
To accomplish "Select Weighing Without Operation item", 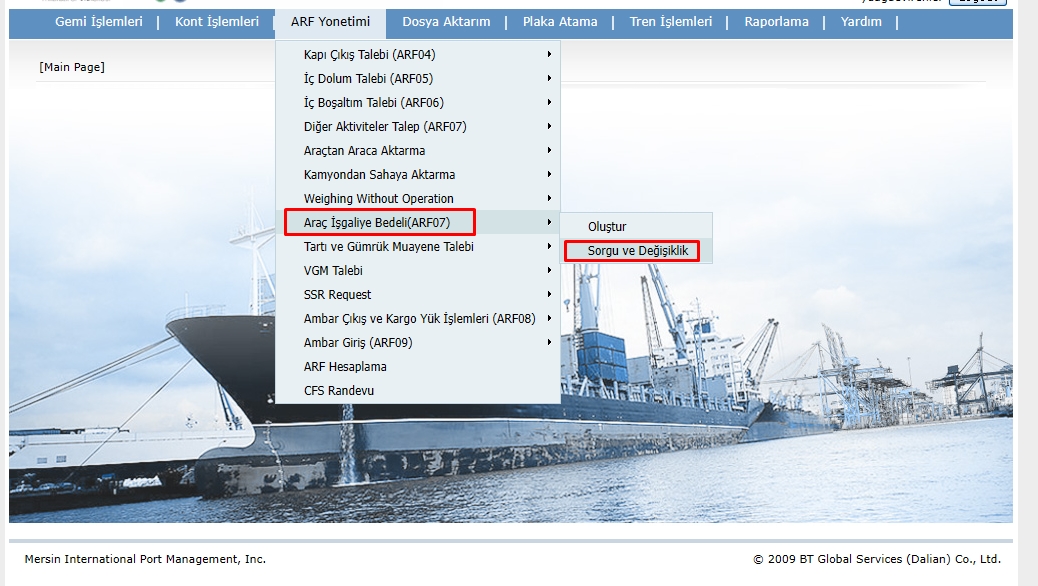I will (x=378, y=199).
